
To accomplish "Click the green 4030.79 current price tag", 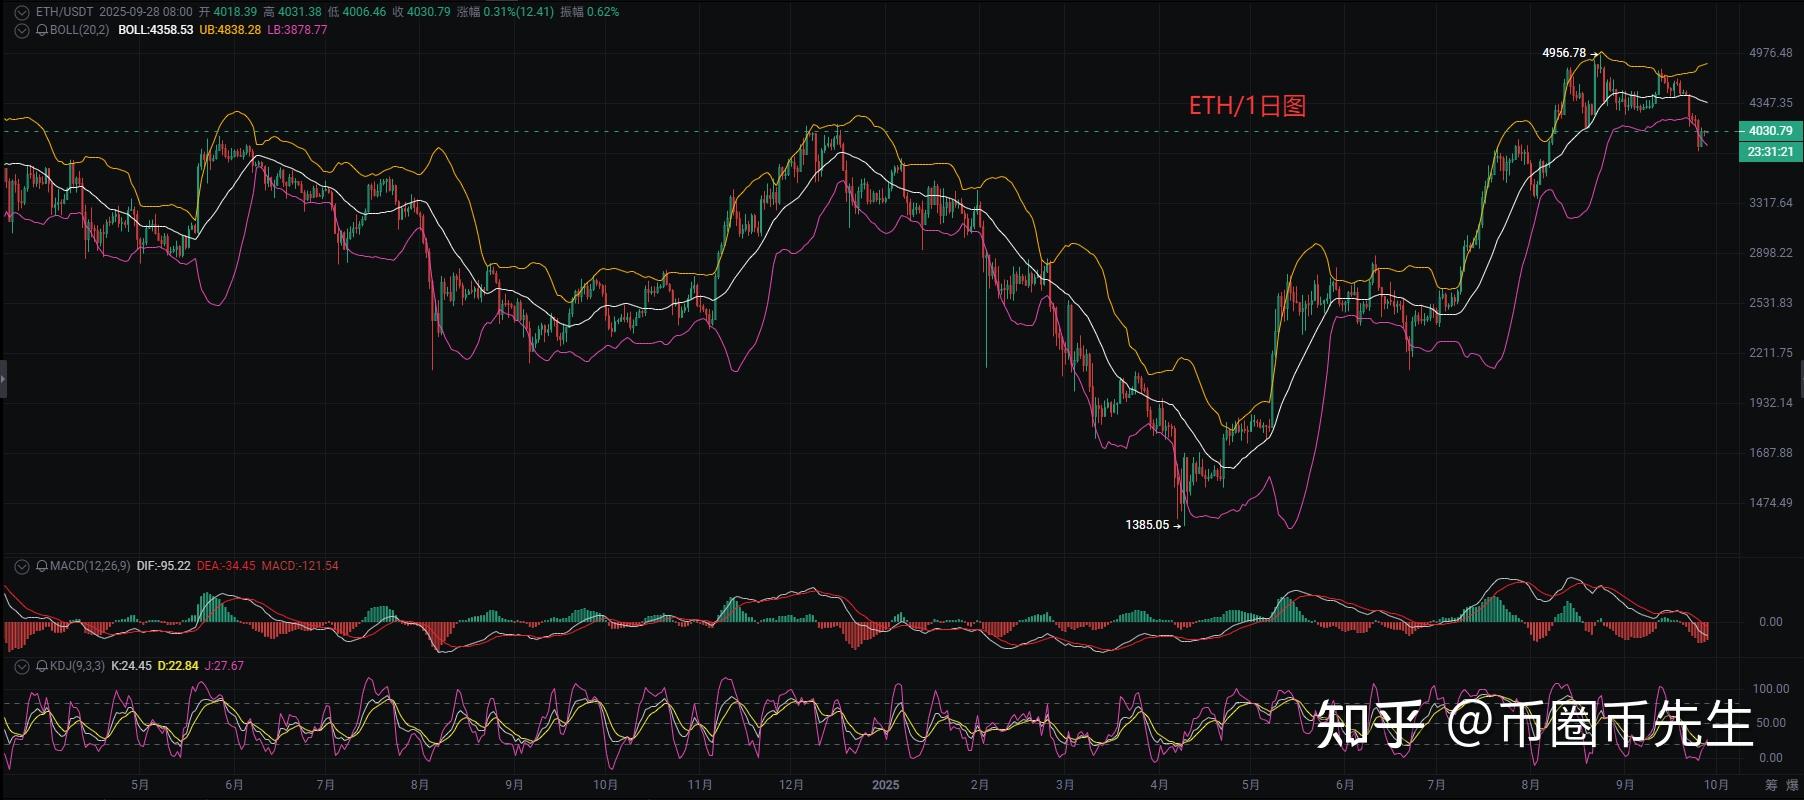I will (1770, 131).
